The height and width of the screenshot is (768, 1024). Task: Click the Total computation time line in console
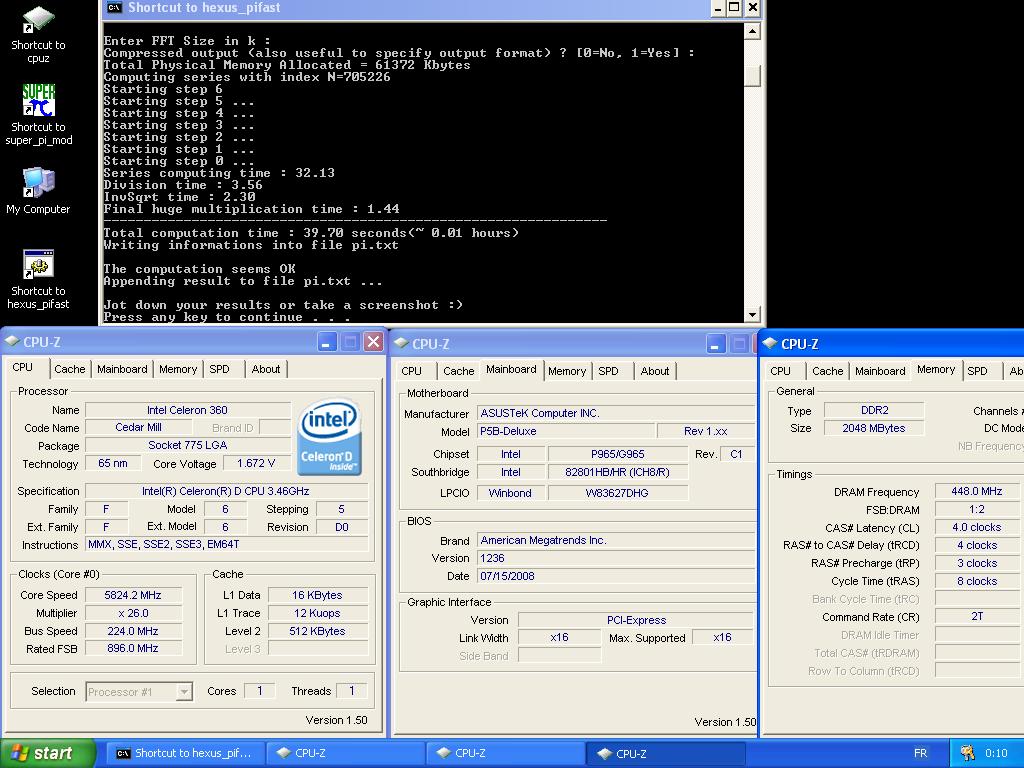[x=311, y=233]
